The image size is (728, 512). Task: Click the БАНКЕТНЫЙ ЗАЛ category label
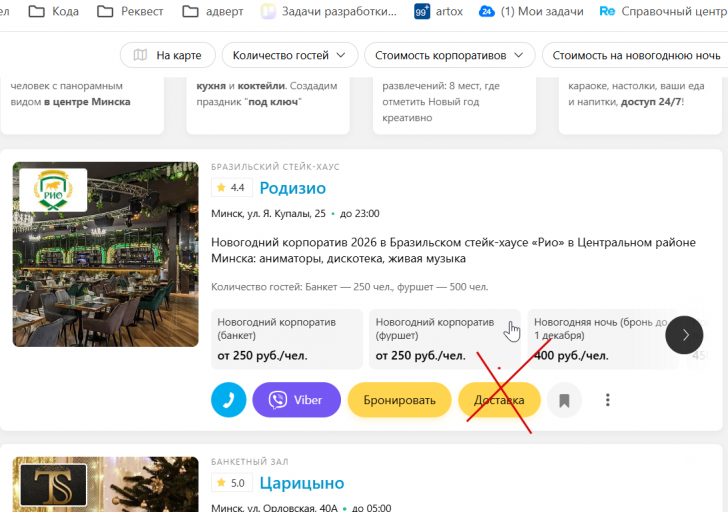click(x=250, y=462)
